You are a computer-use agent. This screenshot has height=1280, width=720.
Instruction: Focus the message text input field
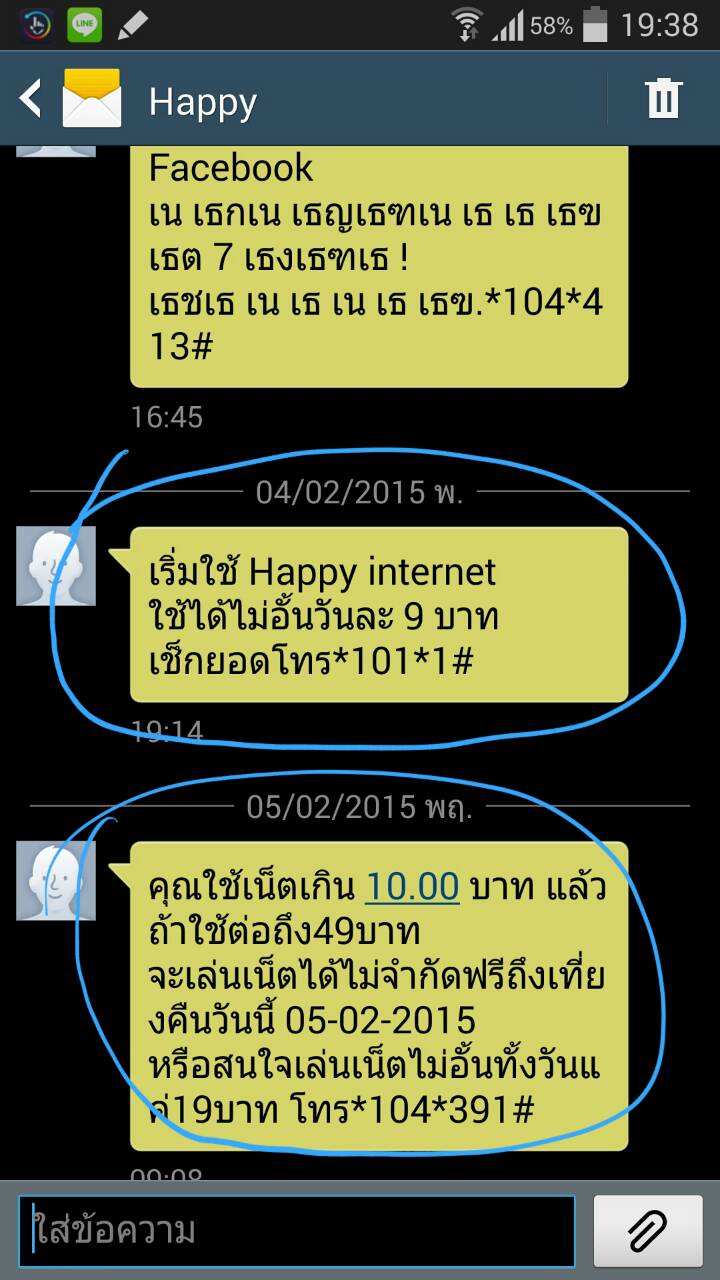[x=297, y=1231]
